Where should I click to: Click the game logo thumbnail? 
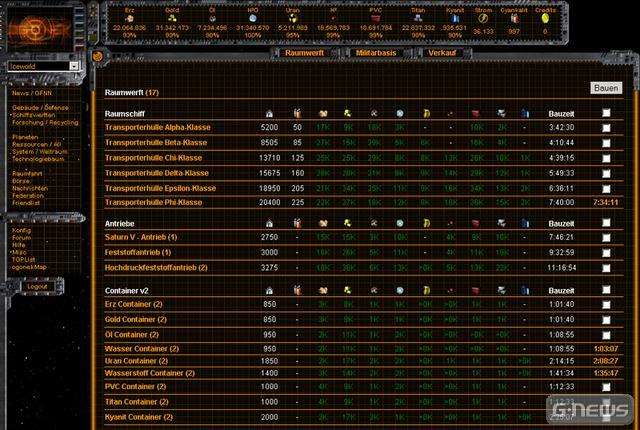click(x=40, y=29)
